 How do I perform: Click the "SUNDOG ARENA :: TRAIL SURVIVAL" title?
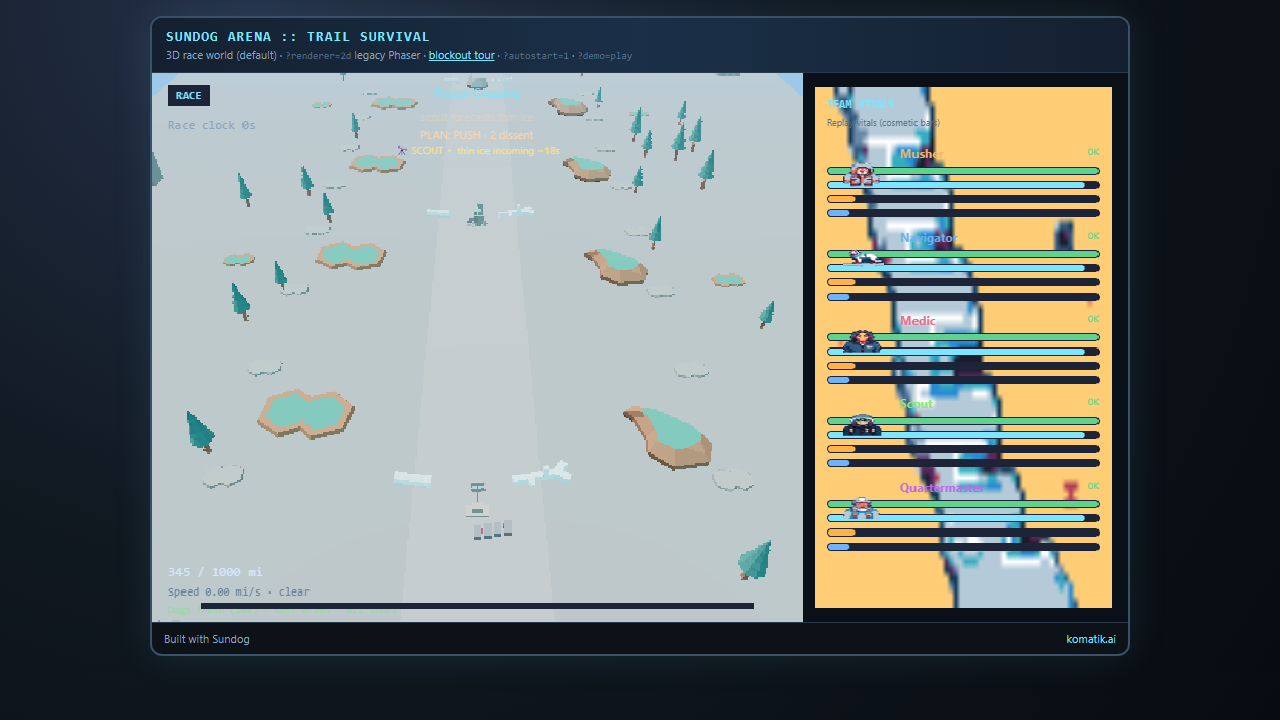[298, 37]
